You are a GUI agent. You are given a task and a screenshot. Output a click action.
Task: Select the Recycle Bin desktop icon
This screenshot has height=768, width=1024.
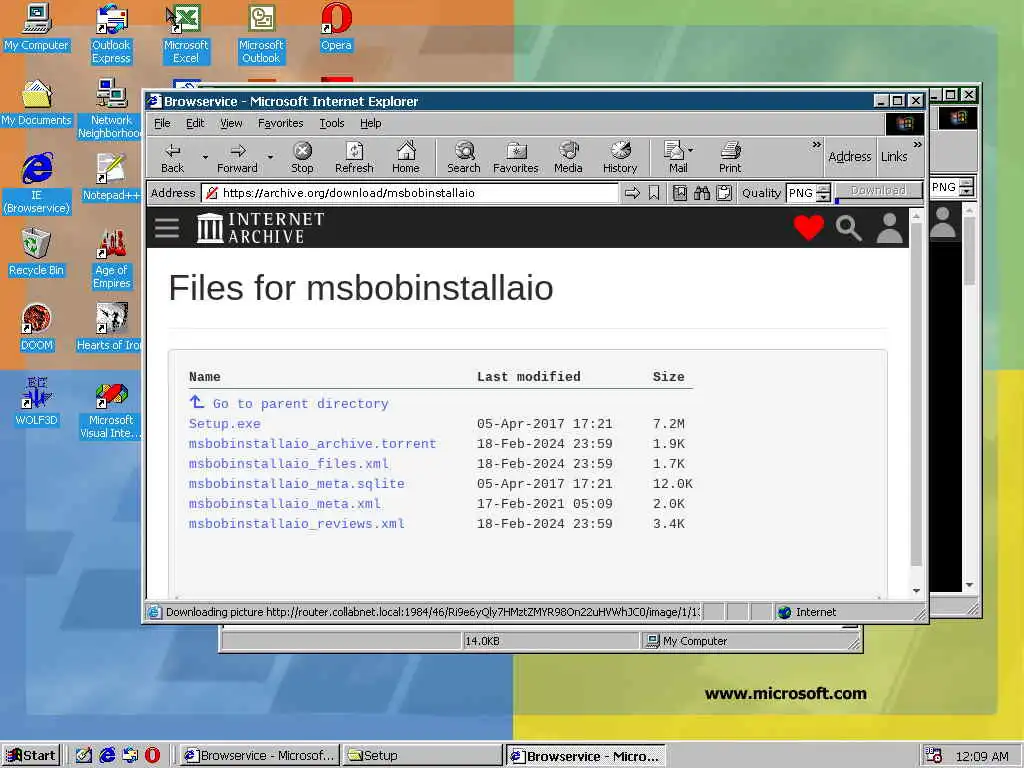37,252
